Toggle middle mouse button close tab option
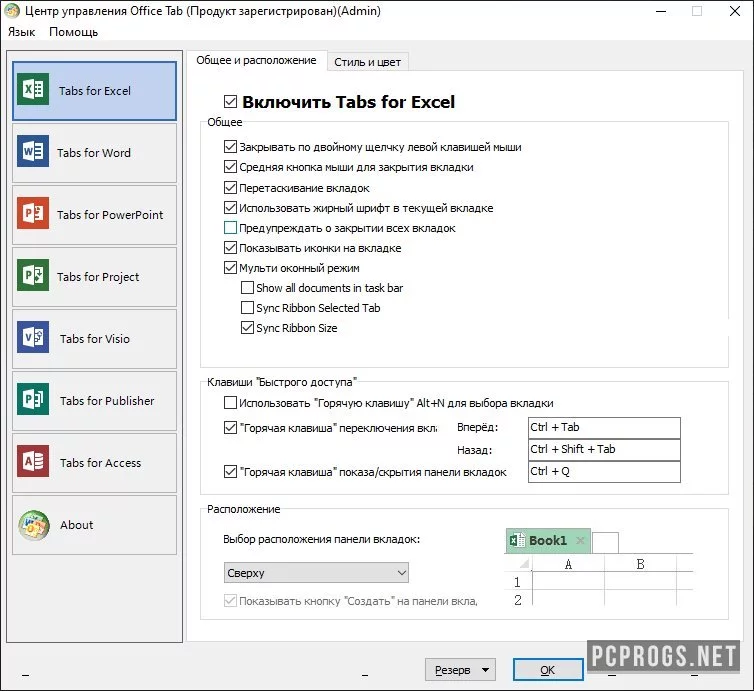Viewport: 754px width, 691px height. 230,167
